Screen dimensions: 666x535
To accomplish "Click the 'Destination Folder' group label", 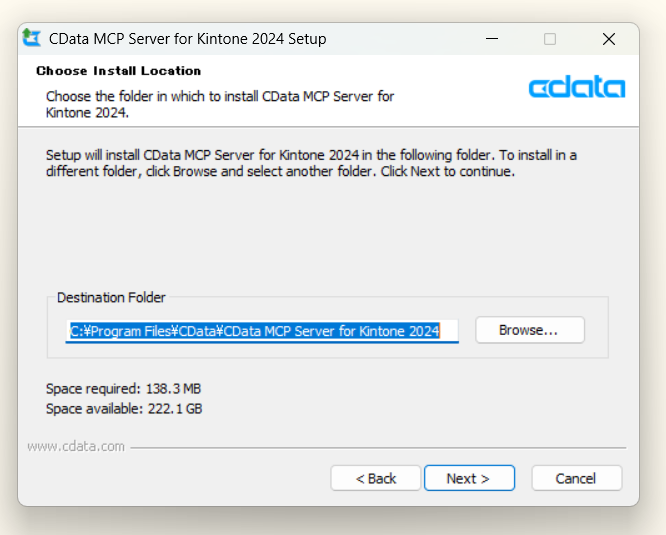I will pos(111,297).
